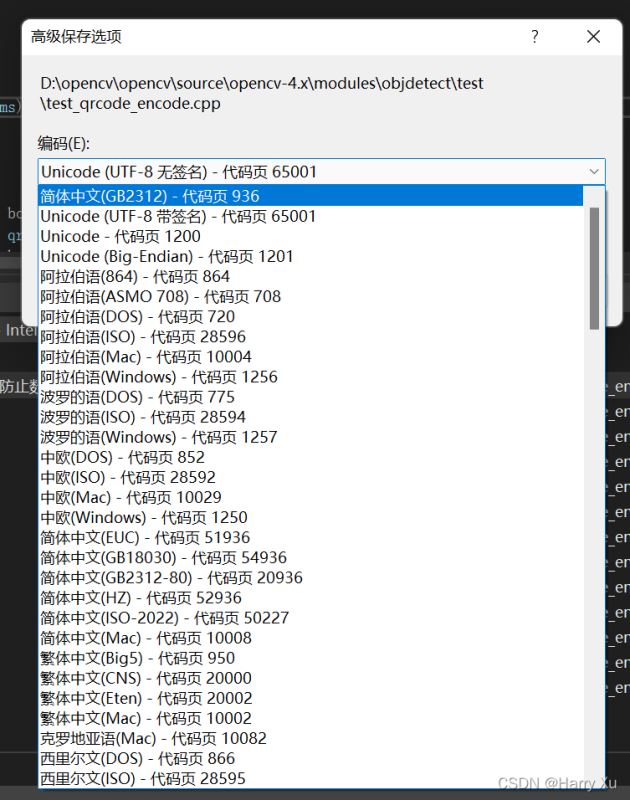This screenshot has width=630, height=800.
Task: Pick 西里尔文(ISO) - 代码页 28595
Action: pos(143,778)
